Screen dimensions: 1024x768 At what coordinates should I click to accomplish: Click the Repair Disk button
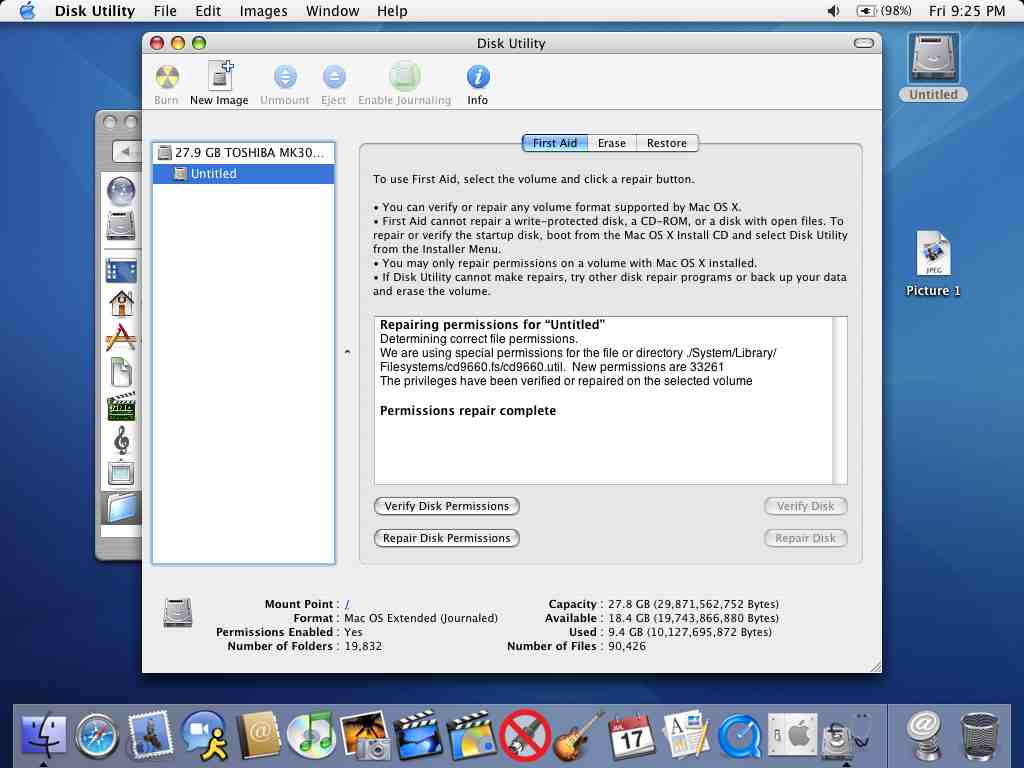pos(805,538)
